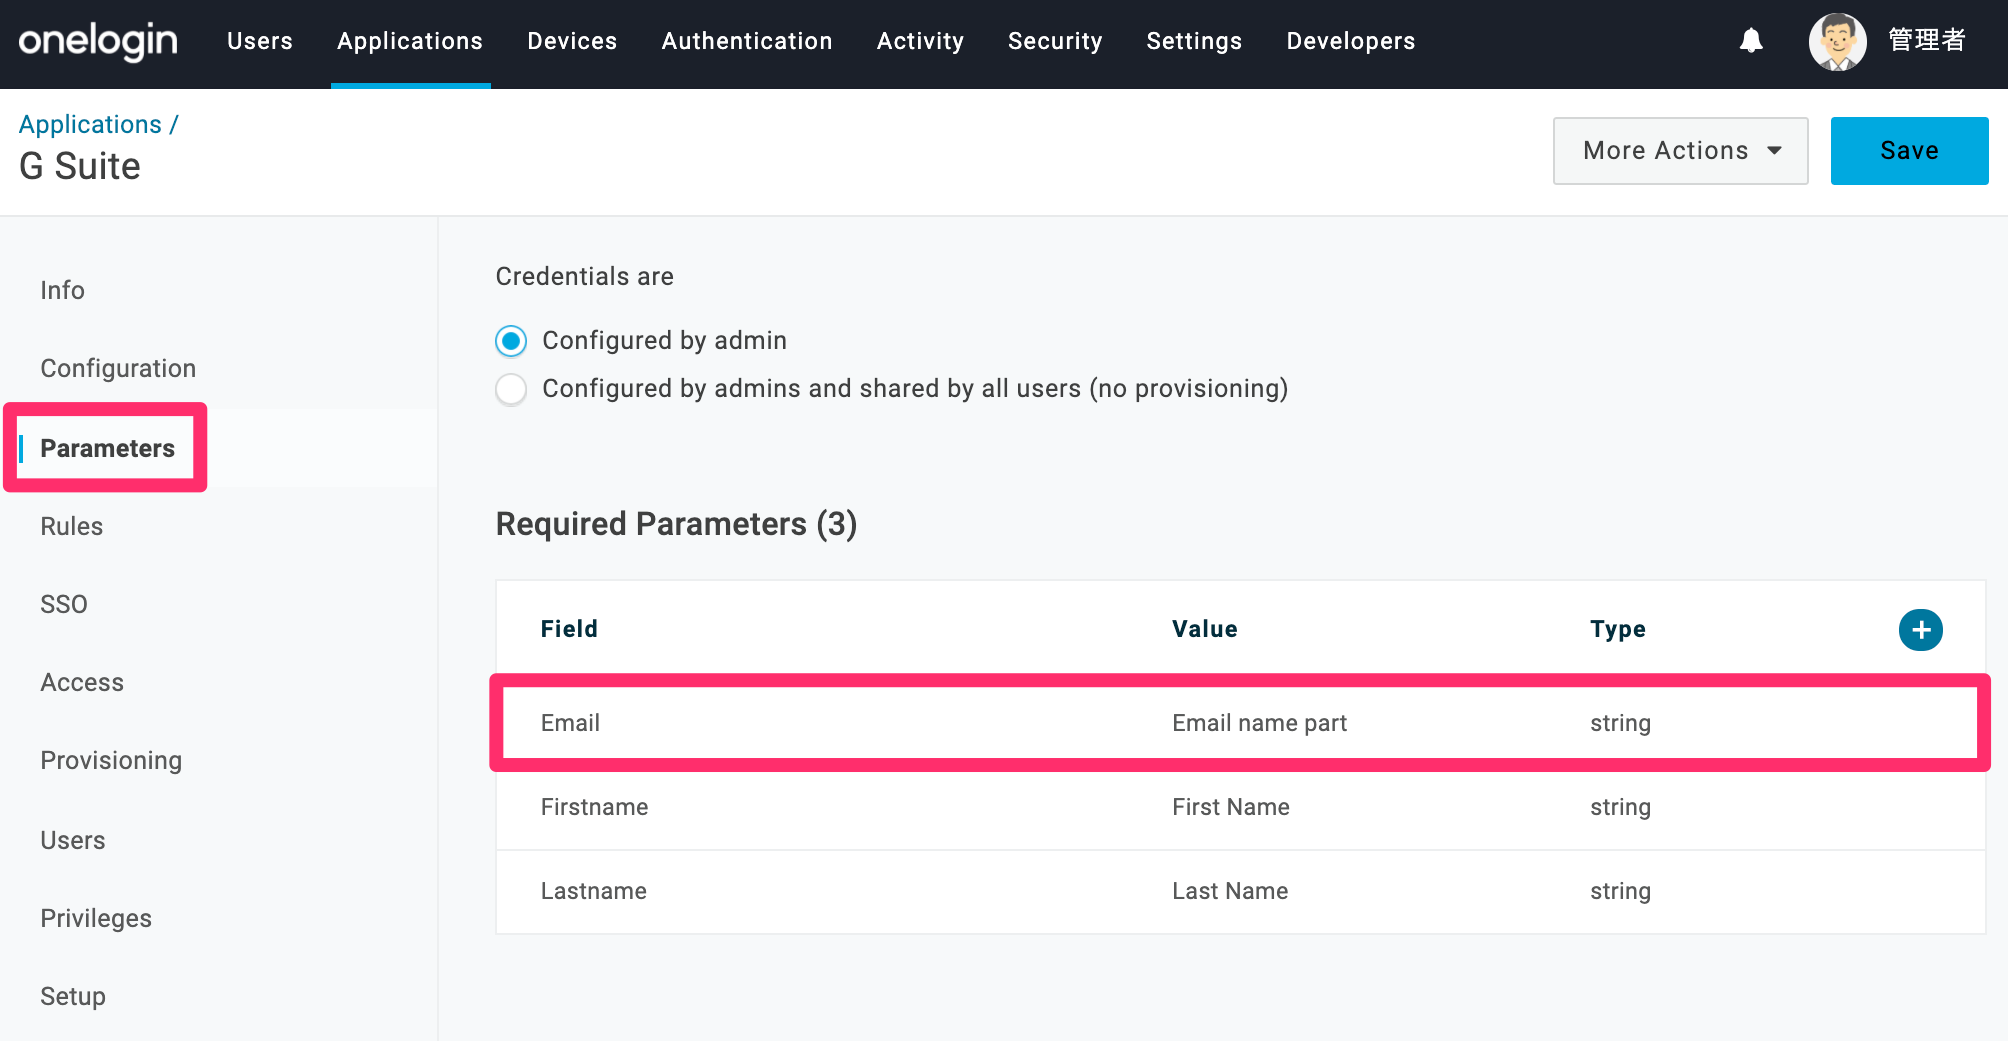Viewport: 2008px width, 1041px height.
Task: Switch to the Users sidebar tab
Action: (x=72, y=840)
